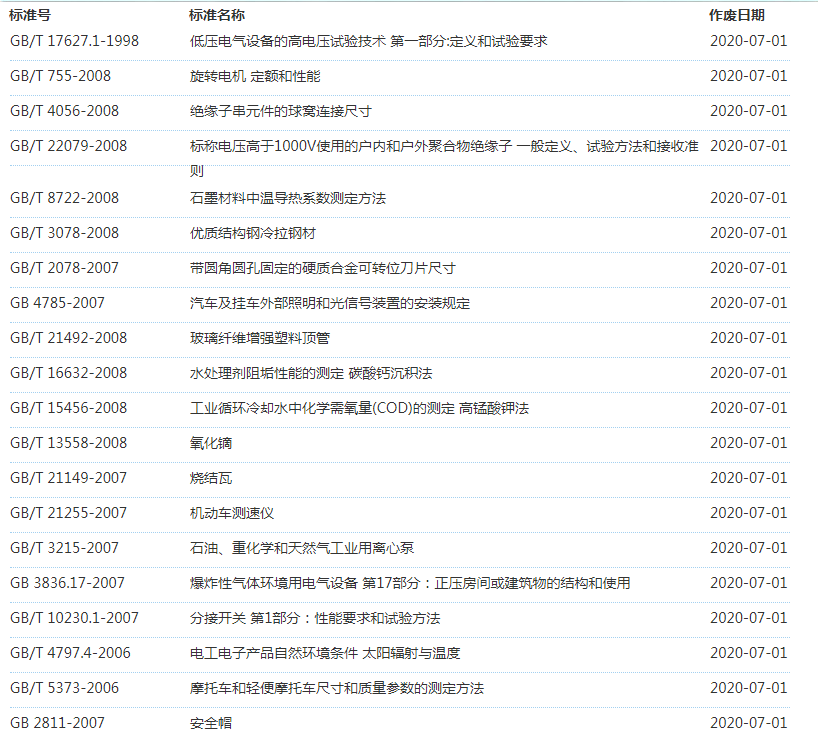This screenshot has height=741, width=818.
Task: Click the 标准号 column header
Action: (30, 15)
